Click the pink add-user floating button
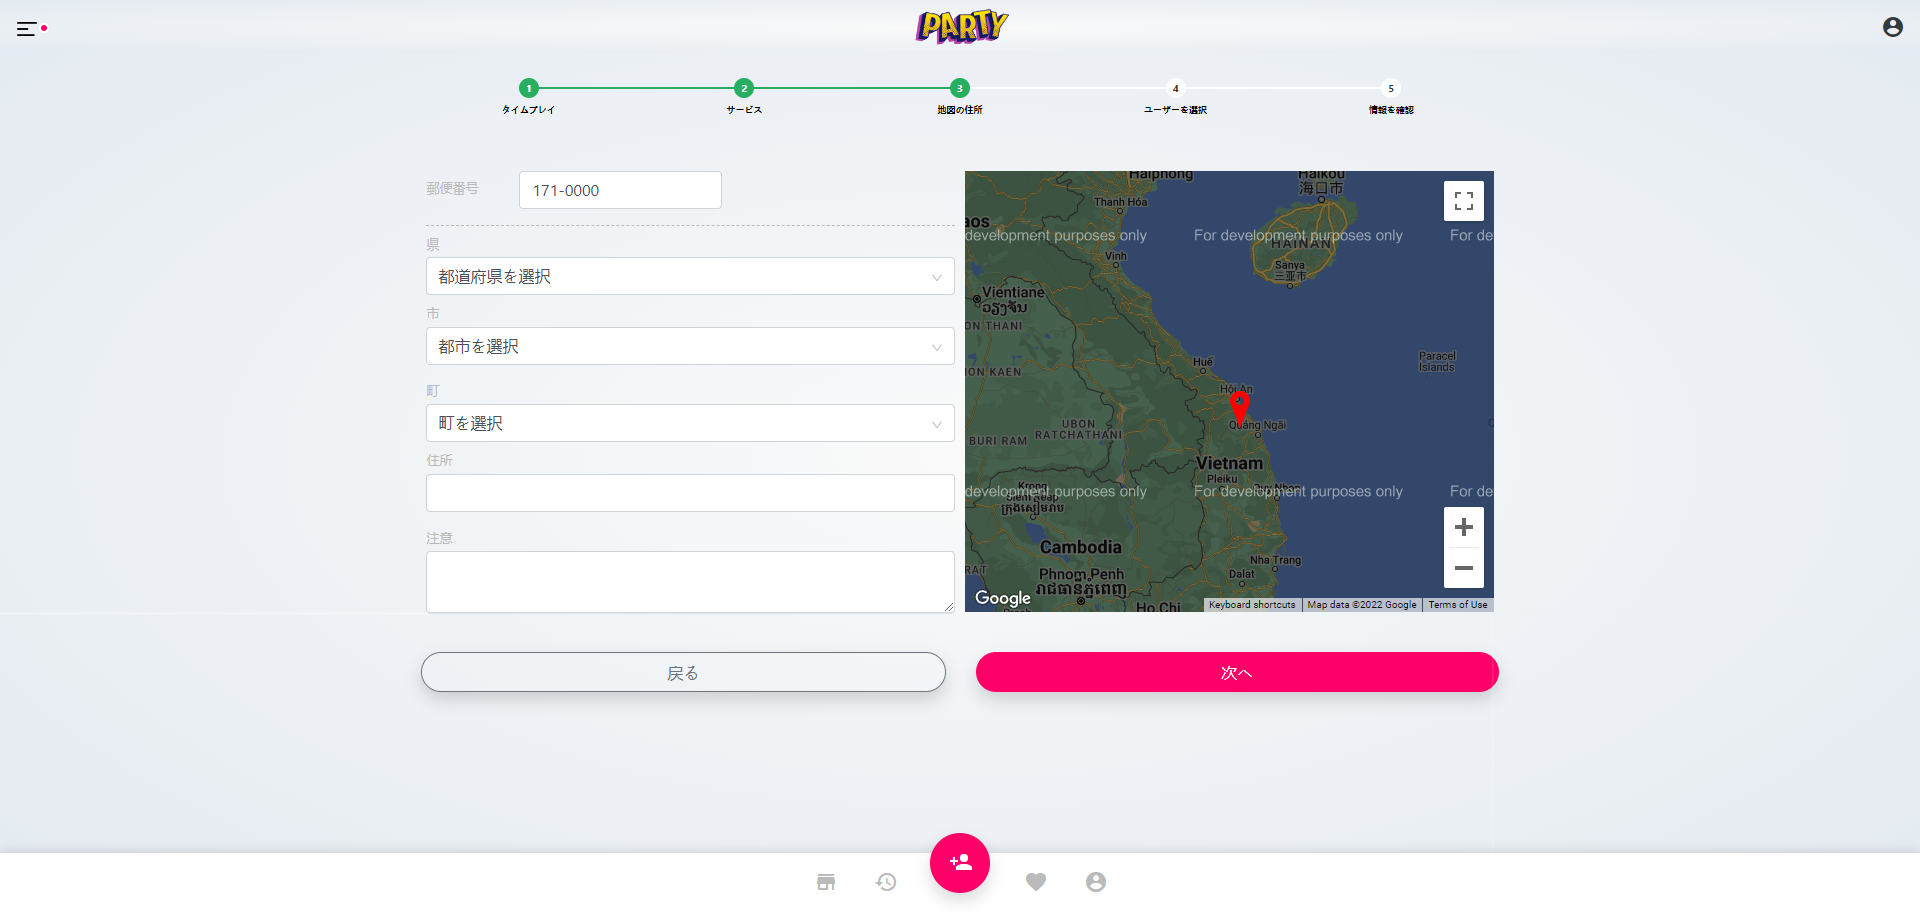Image resolution: width=1920 pixels, height=912 pixels. [960, 862]
